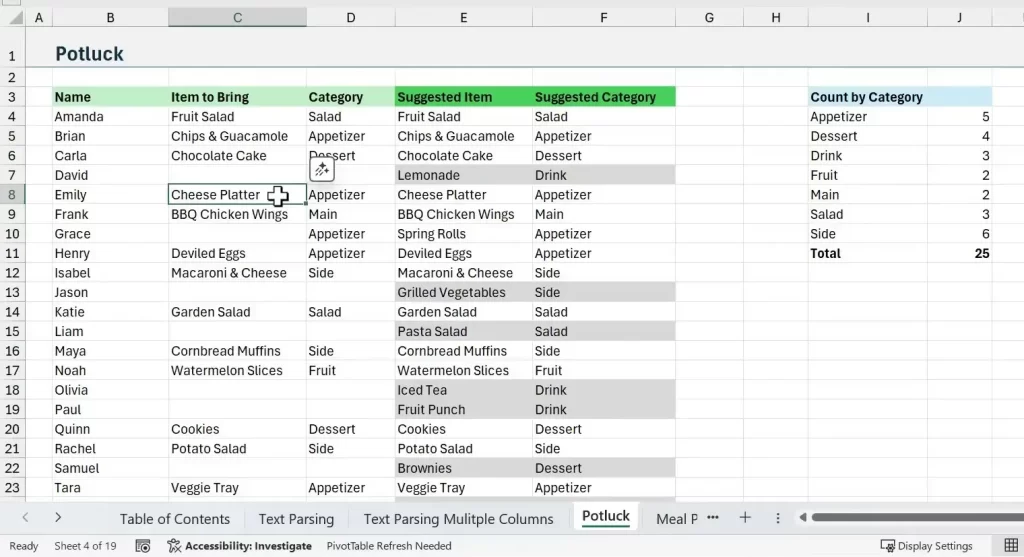The image size is (1024, 557).
Task: Click the macro recording status bar icon
Action: (143, 546)
